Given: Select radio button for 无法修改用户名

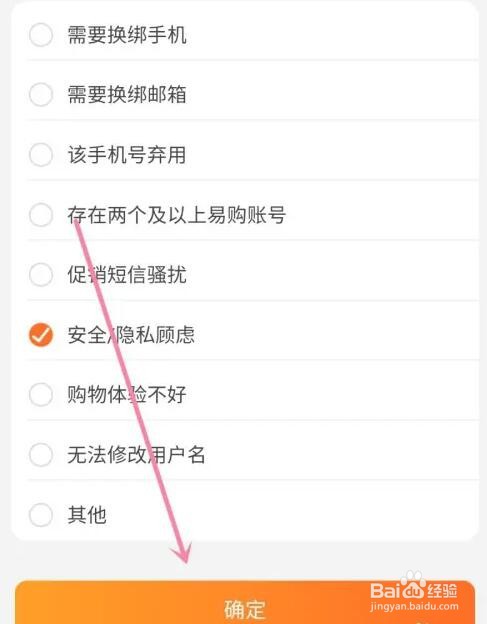Looking at the screenshot, I should coord(41,455).
